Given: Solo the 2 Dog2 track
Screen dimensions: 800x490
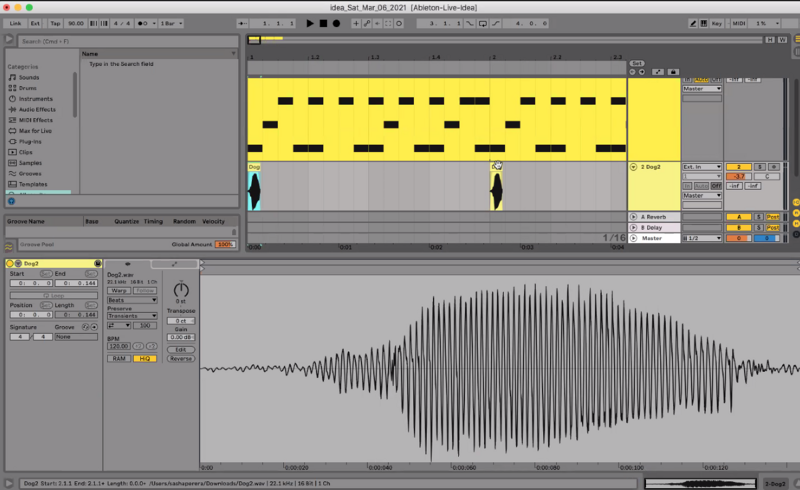Looking at the screenshot, I should pyautogui.click(x=759, y=167).
